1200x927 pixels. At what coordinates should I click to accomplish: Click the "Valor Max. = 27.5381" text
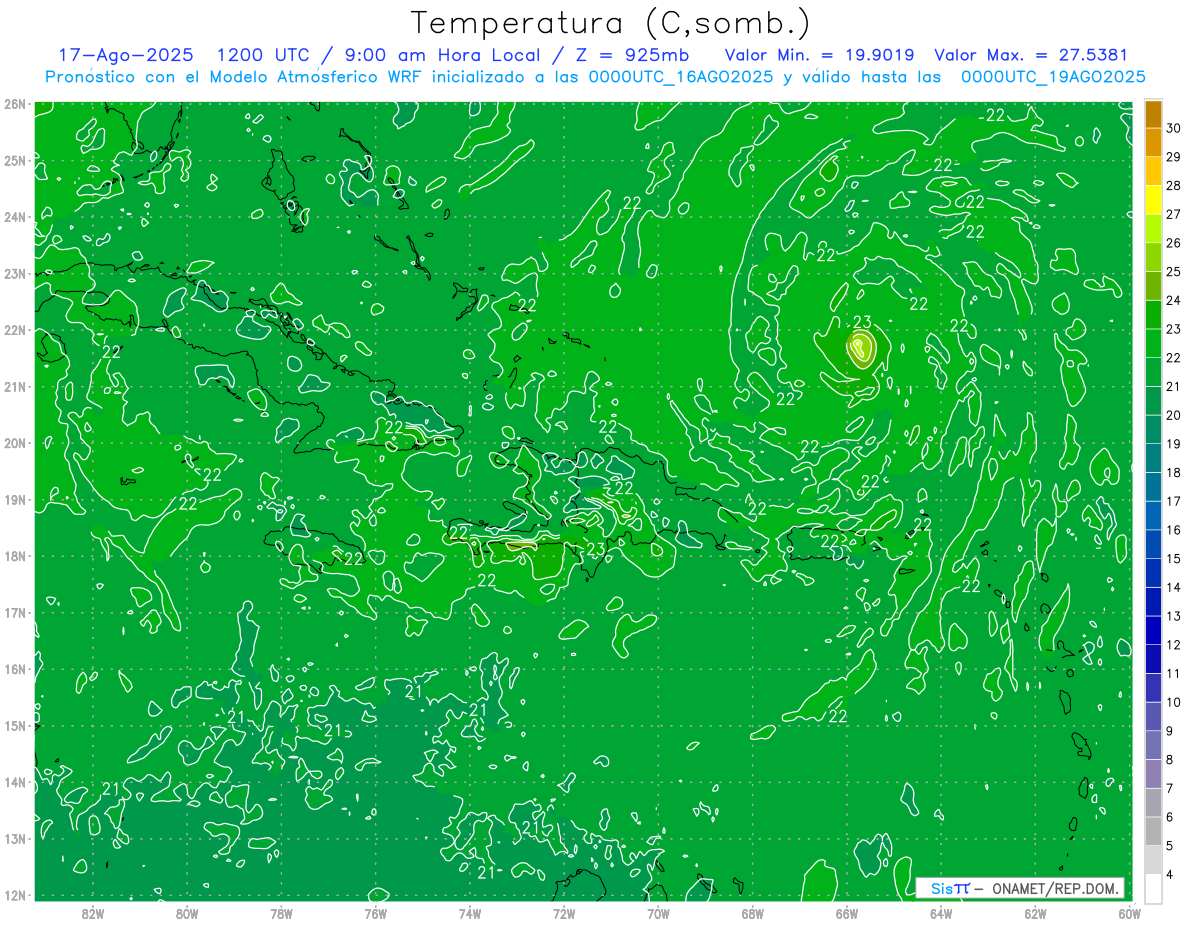pyautogui.click(x=1030, y=55)
